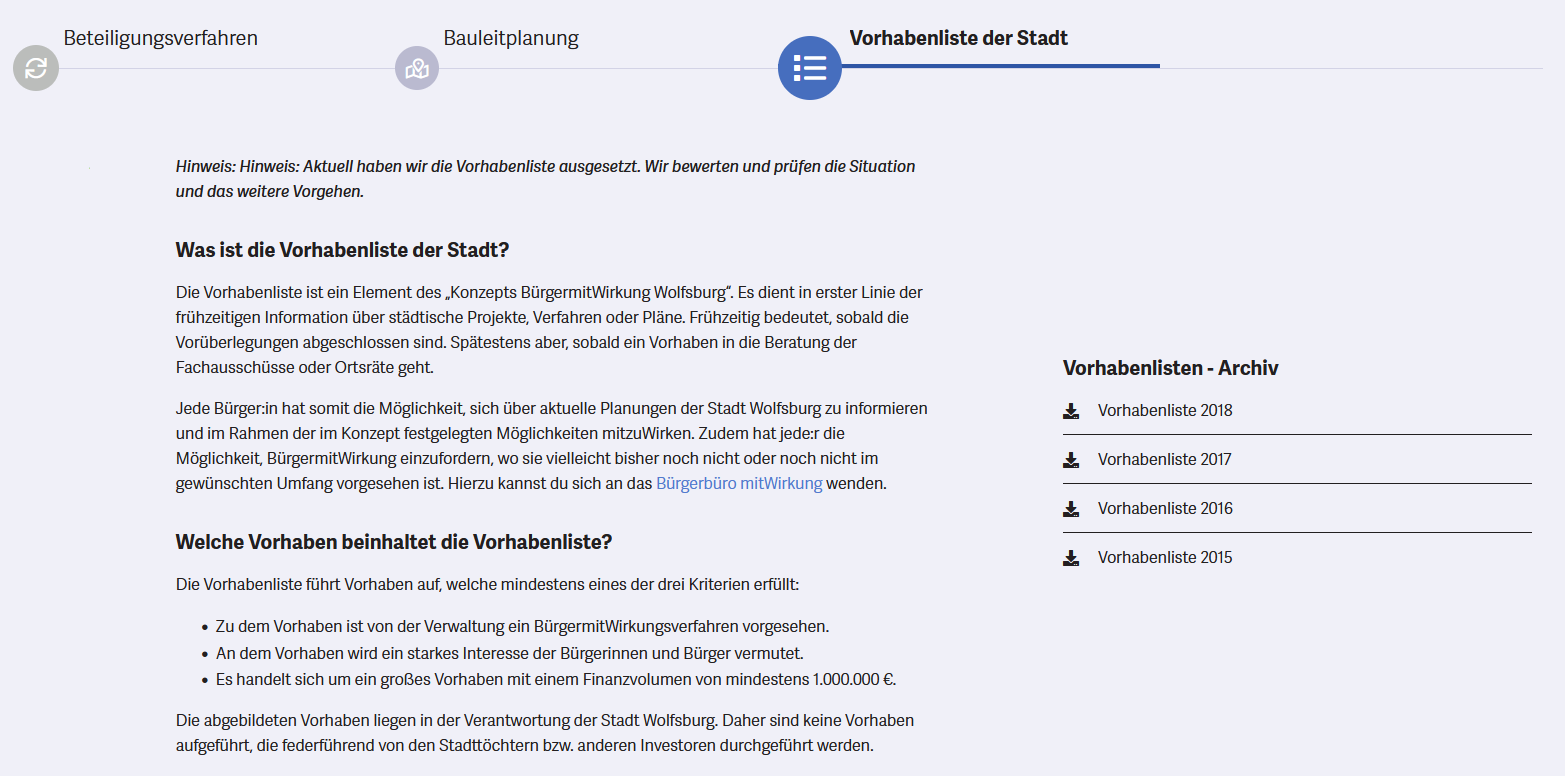
Task: Open the Bürgerbüro mitWirkung link
Action: (x=739, y=484)
